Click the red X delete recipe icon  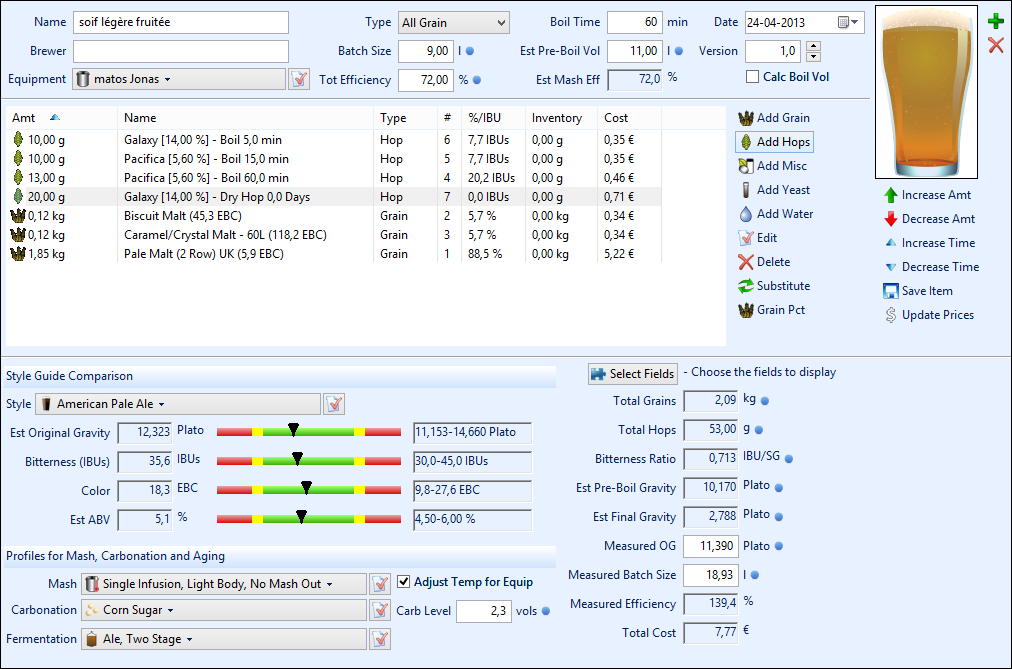(x=995, y=45)
